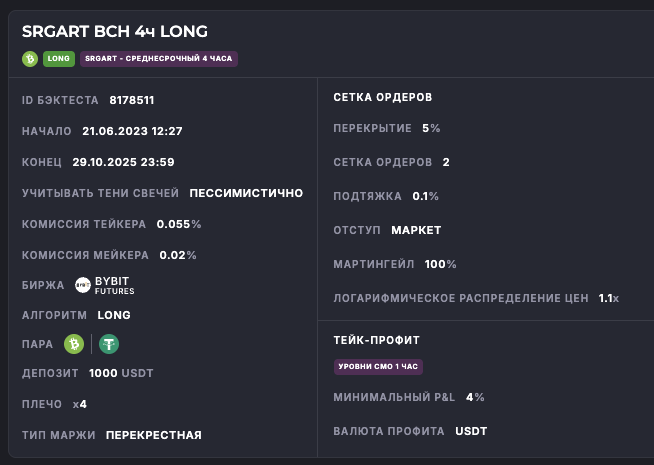Click the deposit value 1000 USDT
The height and width of the screenshot is (465, 654).
click(x=121, y=374)
